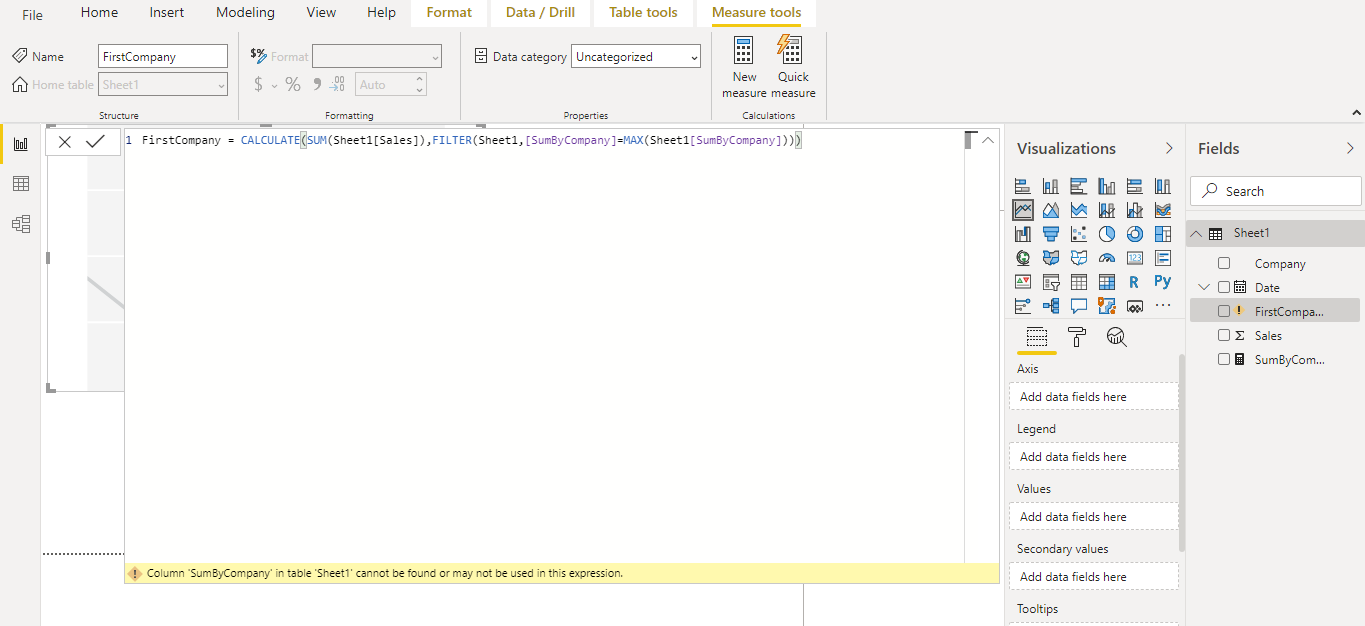
Task: Switch to the Insert ribbon tab
Action: click(167, 13)
